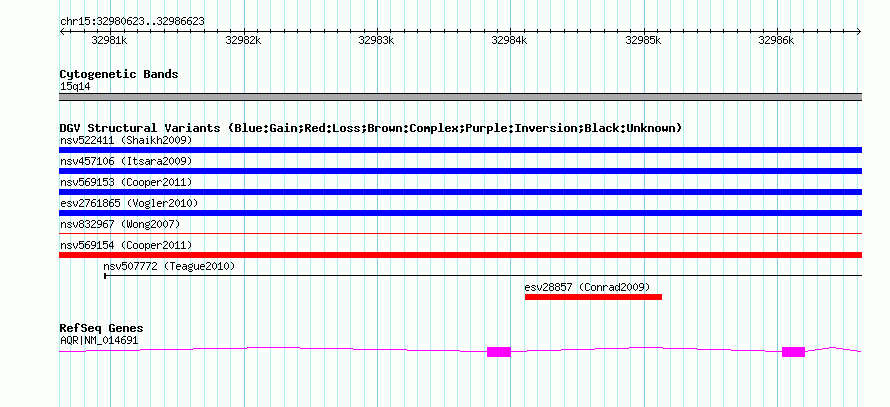
Task: Click the right arrowhead of the ruler
Action: pos(859,32)
